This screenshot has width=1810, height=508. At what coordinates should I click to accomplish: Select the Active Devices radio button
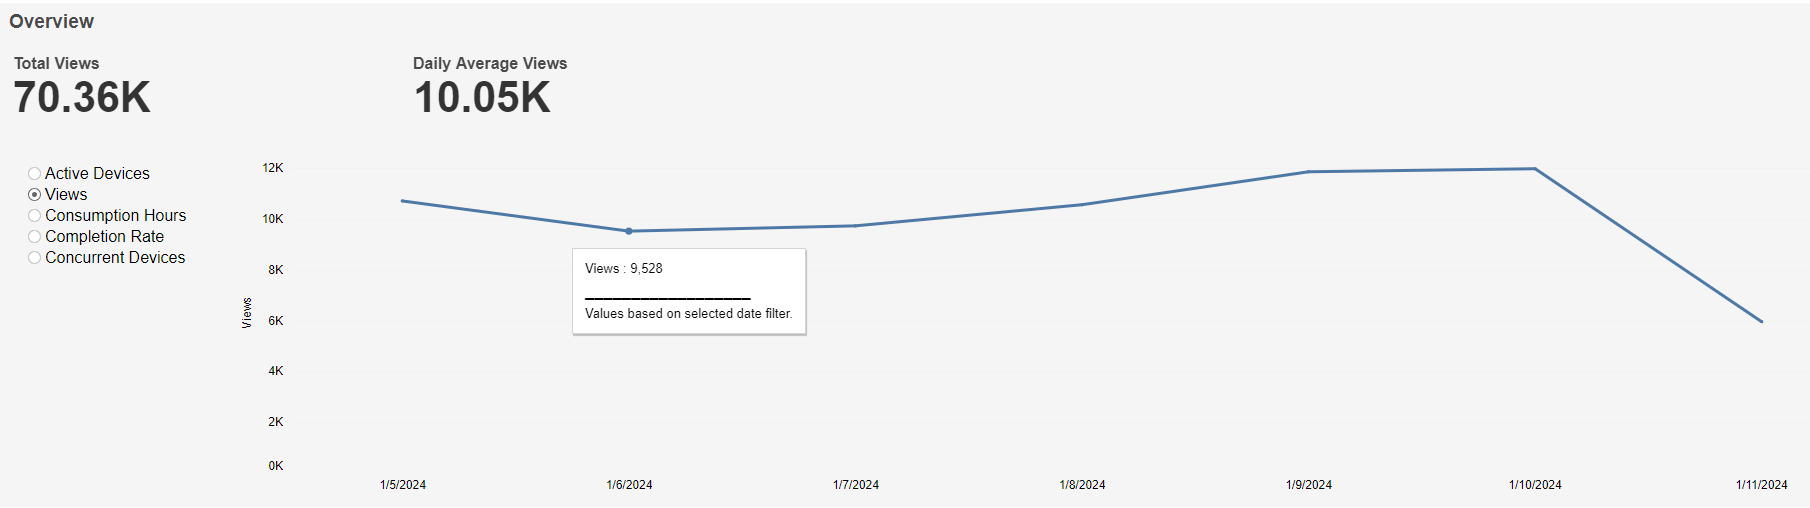click(35, 174)
